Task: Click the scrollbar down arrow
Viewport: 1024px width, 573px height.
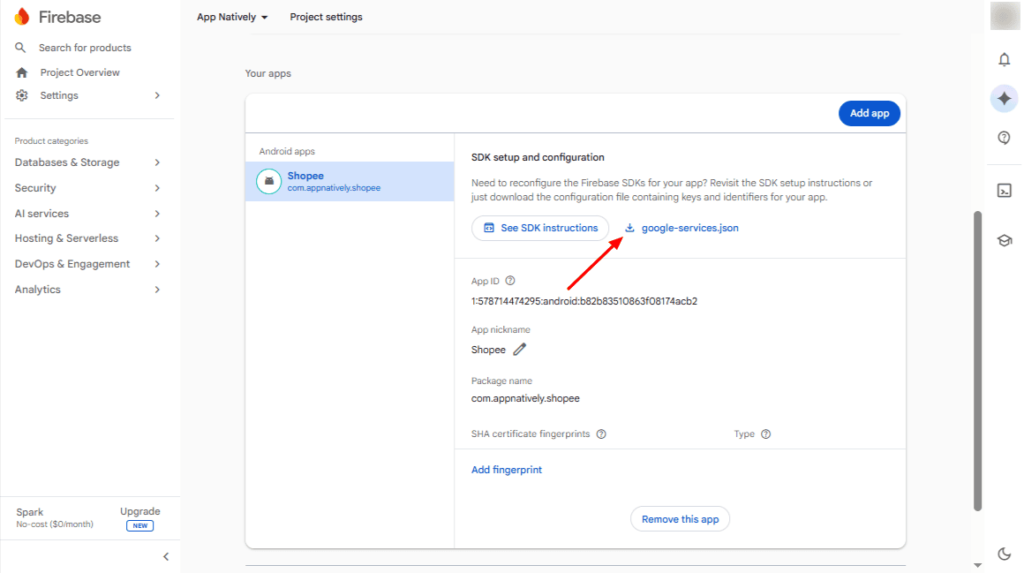Action: [977, 565]
